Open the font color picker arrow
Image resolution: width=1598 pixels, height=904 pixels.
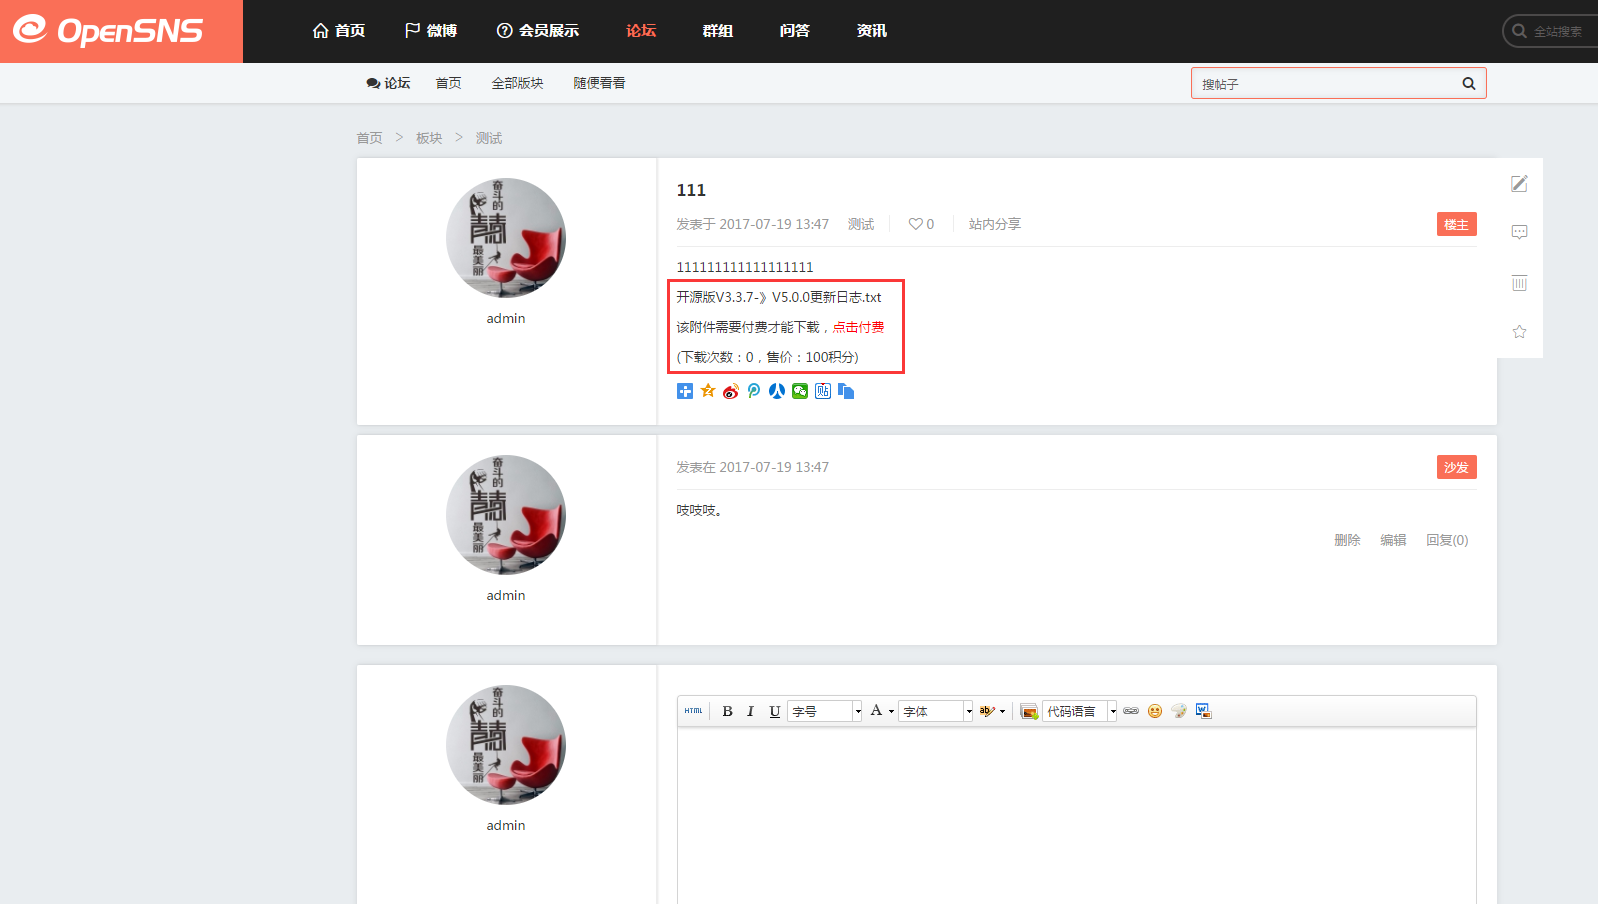tap(891, 711)
